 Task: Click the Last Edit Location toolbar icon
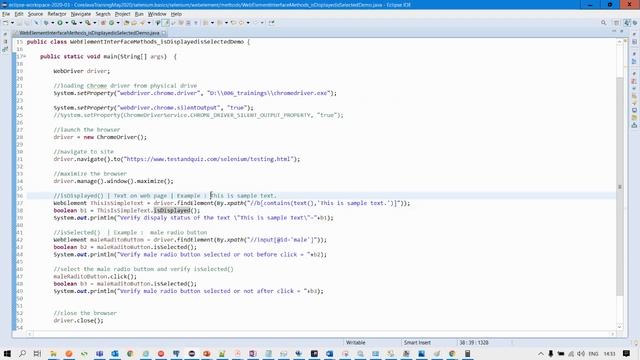[x=234, y=23]
